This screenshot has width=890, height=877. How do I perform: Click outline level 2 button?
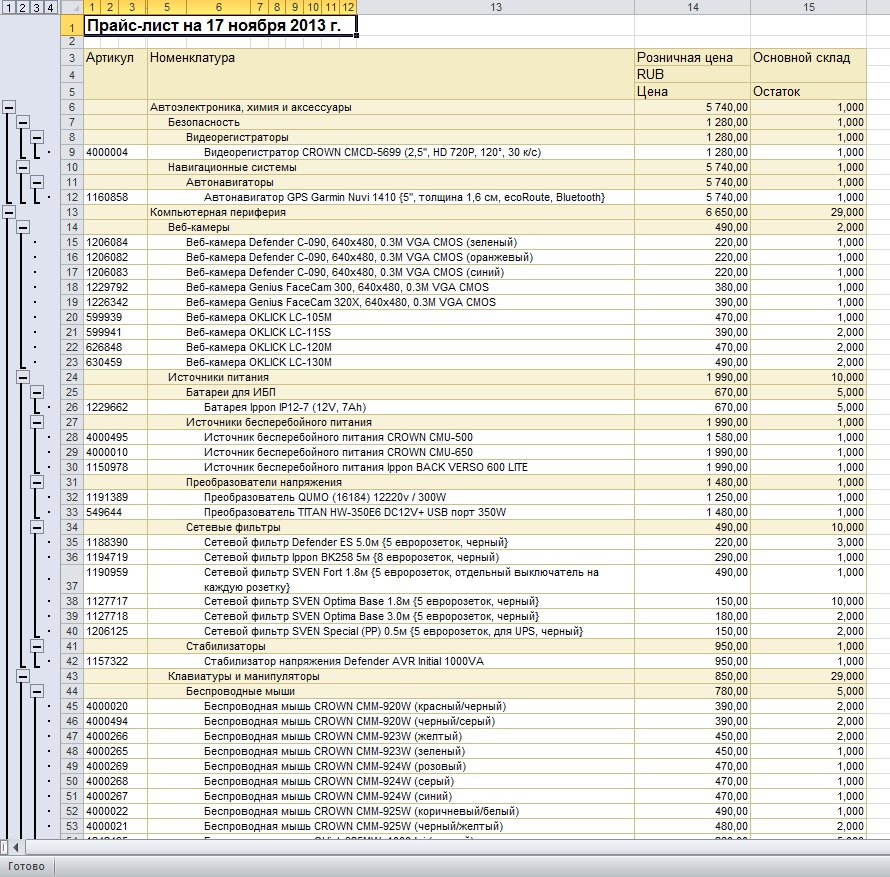[x=23, y=7]
